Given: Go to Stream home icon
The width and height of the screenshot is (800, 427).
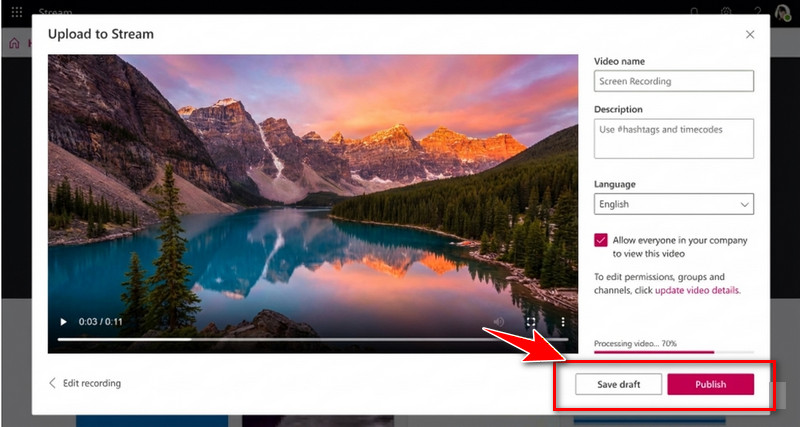Looking at the screenshot, I should pyautogui.click(x=14, y=43).
